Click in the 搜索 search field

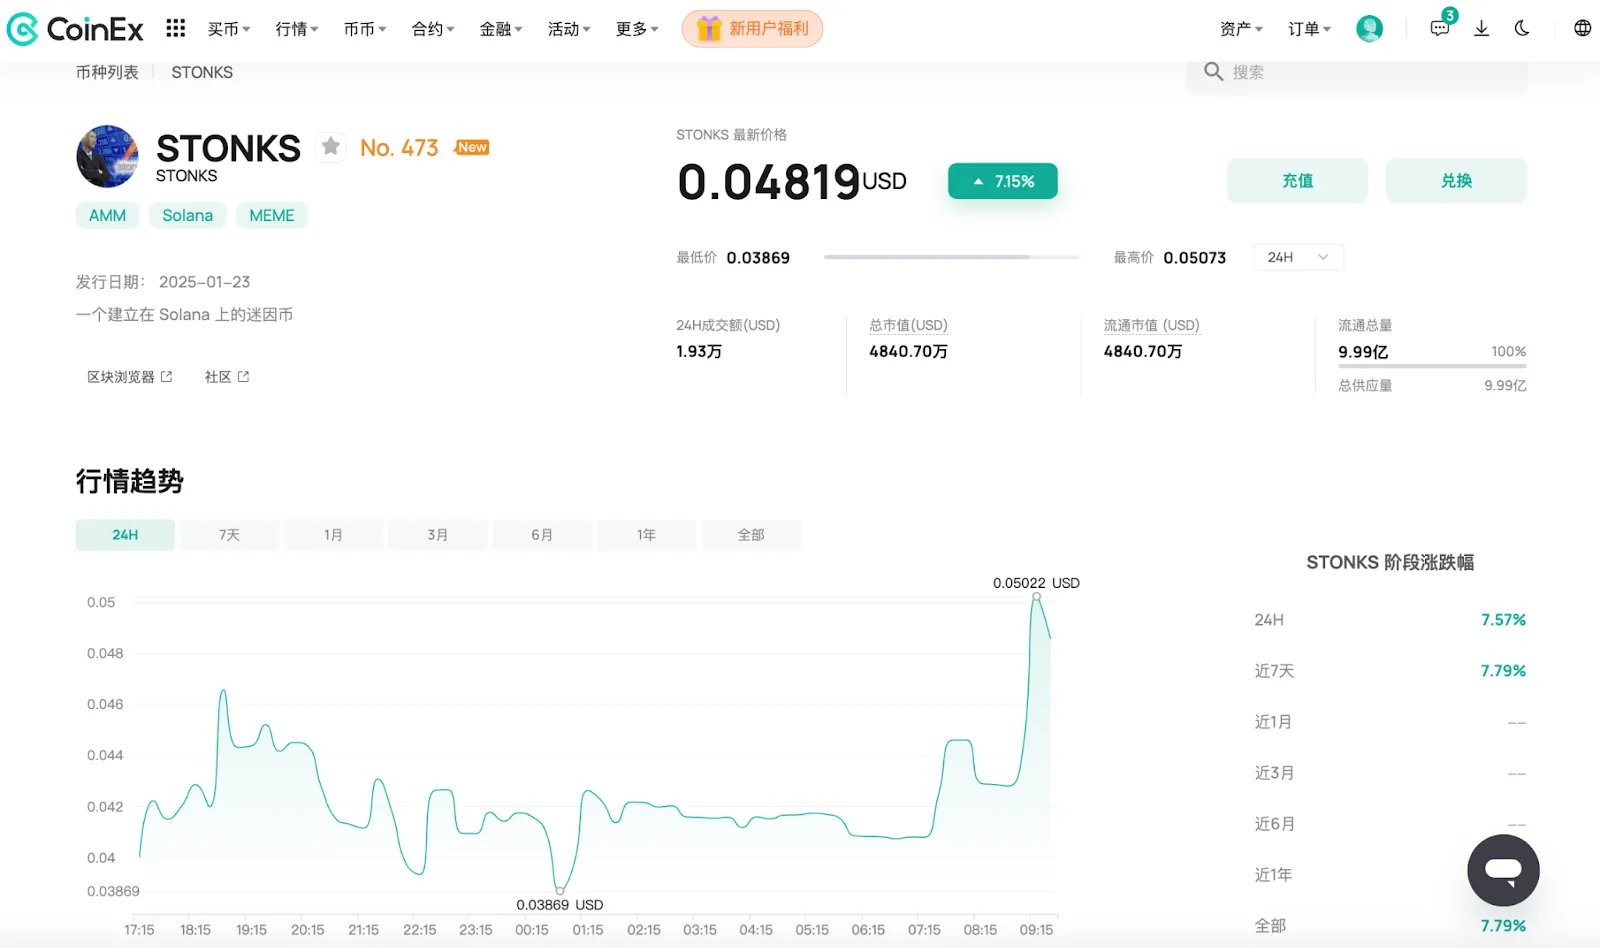1357,72
